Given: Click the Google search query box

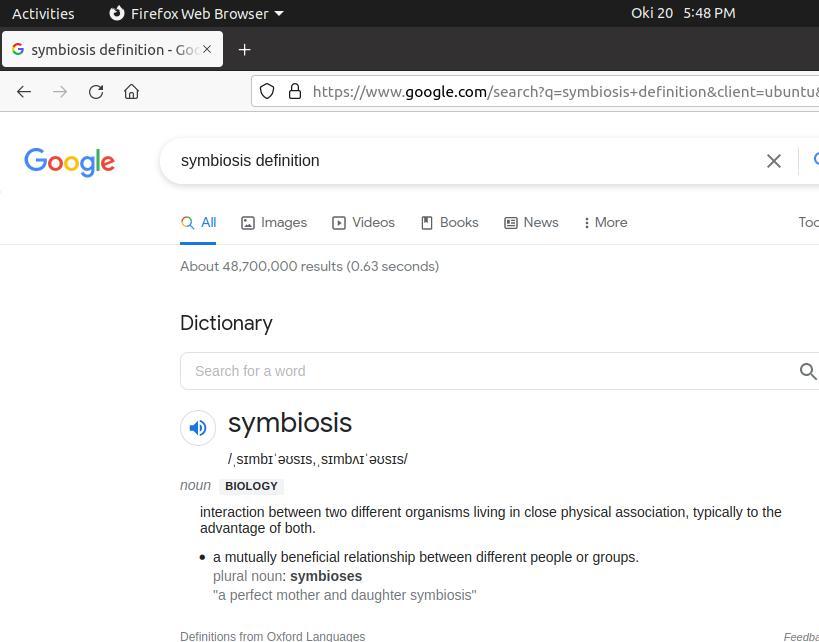Looking at the screenshot, I should pos(465,161).
